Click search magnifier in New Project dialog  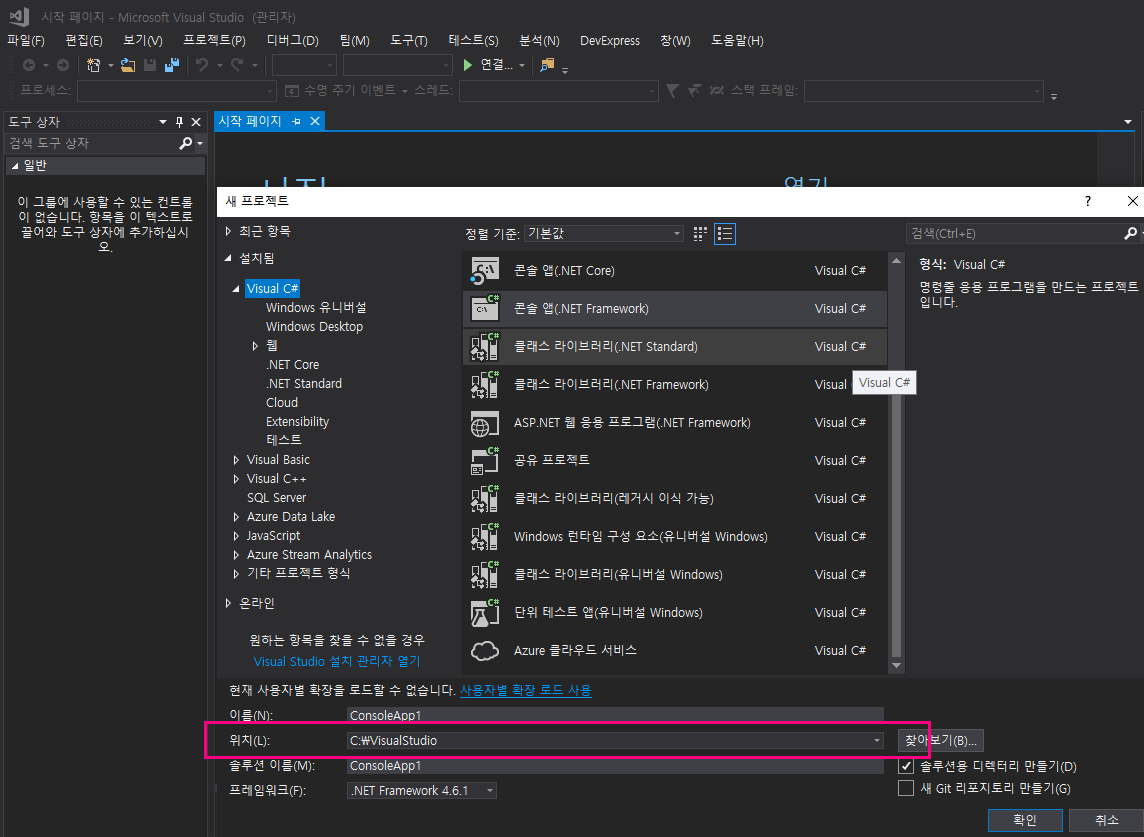[x=1130, y=234]
